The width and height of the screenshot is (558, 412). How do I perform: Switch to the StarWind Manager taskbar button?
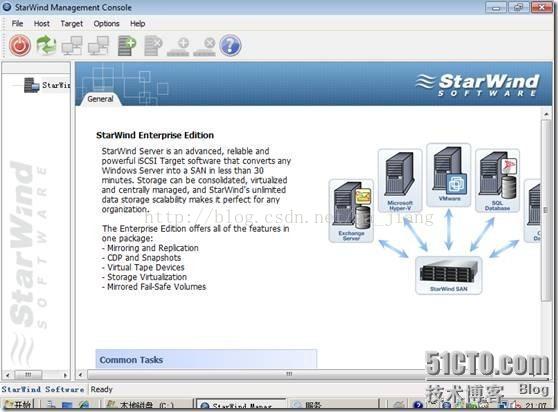pos(241,405)
